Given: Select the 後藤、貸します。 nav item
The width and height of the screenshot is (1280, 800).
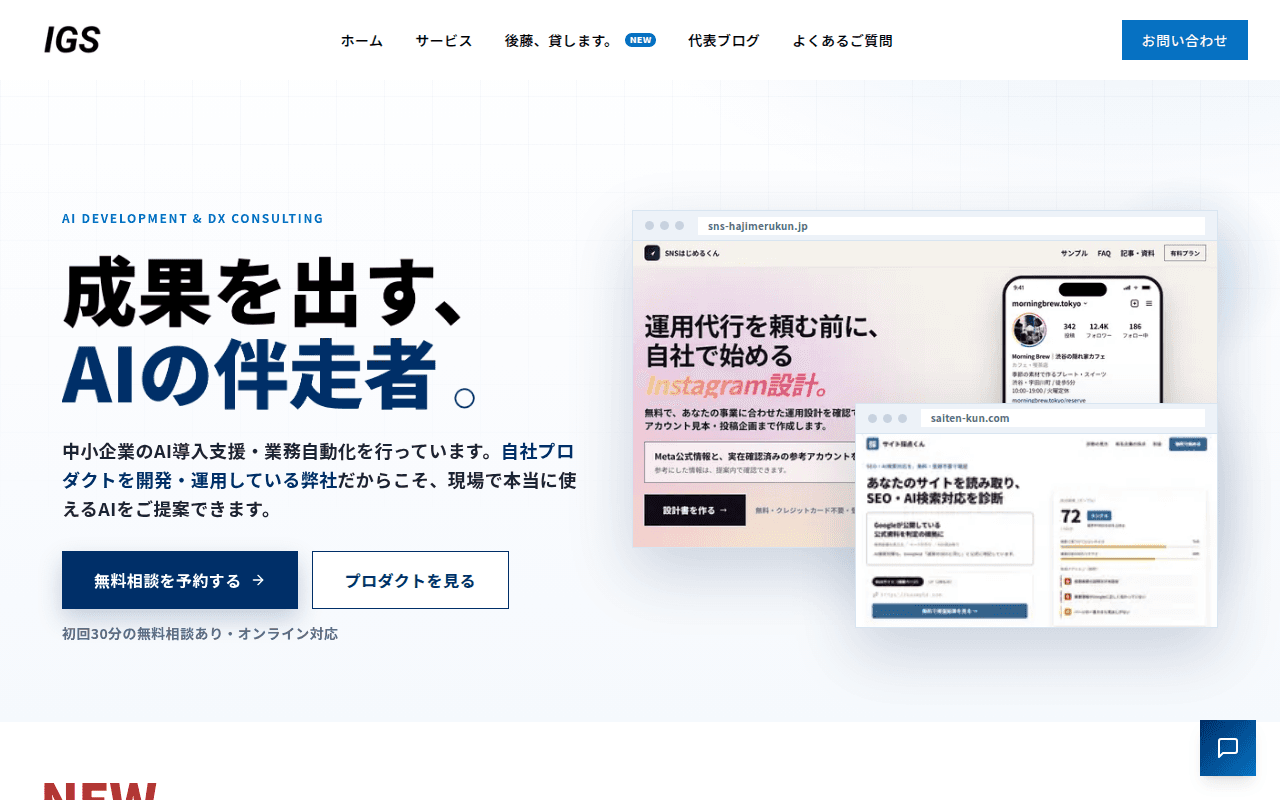Looking at the screenshot, I should coord(580,41).
